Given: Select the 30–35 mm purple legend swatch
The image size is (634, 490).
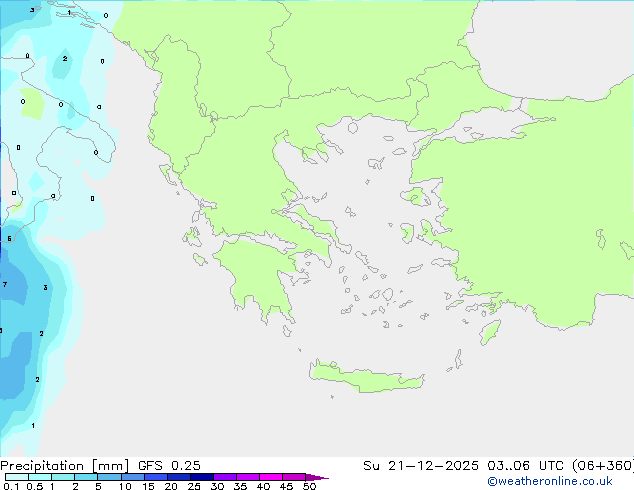Looking at the screenshot, I should (225, 477).
